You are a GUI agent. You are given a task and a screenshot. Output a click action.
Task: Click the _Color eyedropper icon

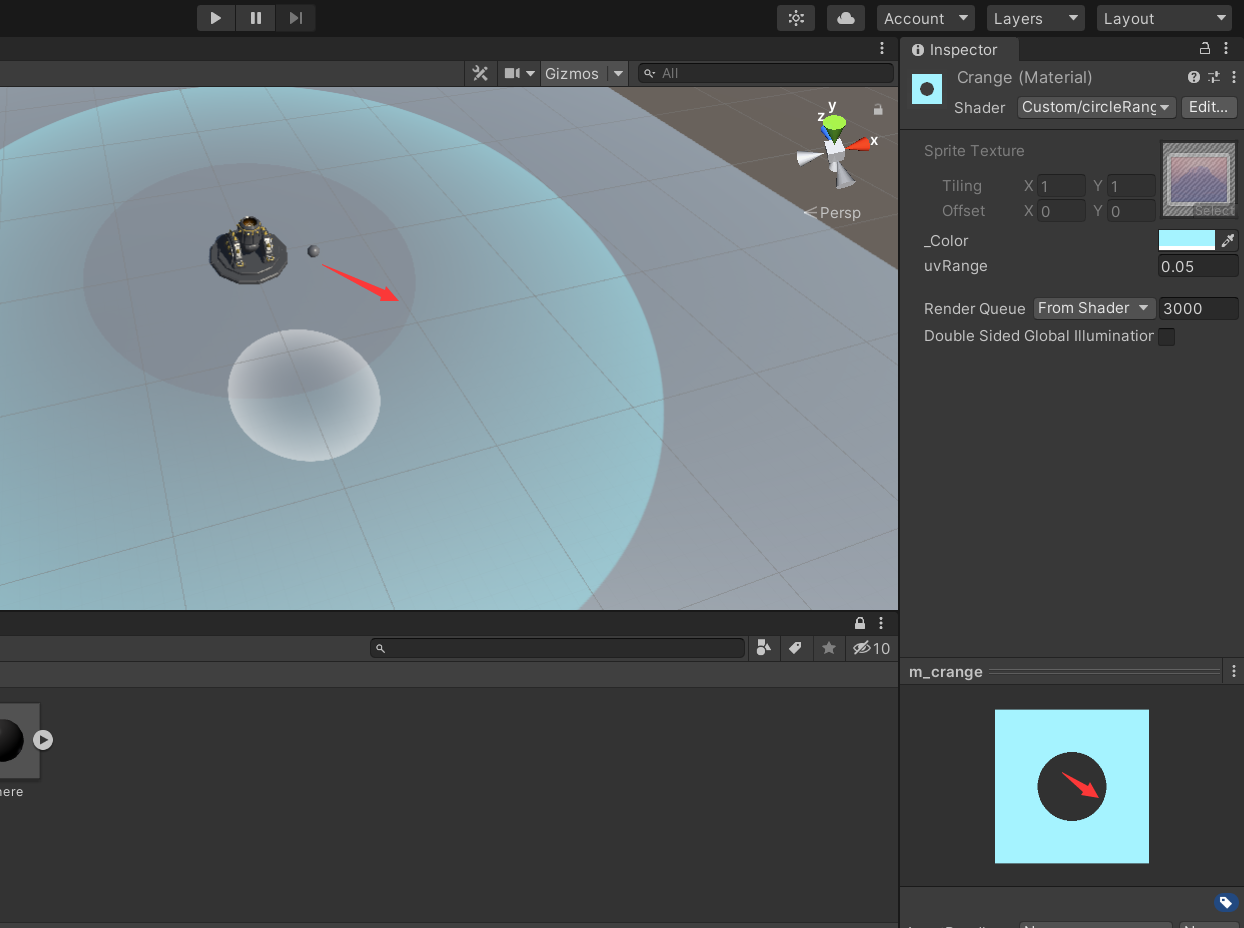tap(1229, 240)
